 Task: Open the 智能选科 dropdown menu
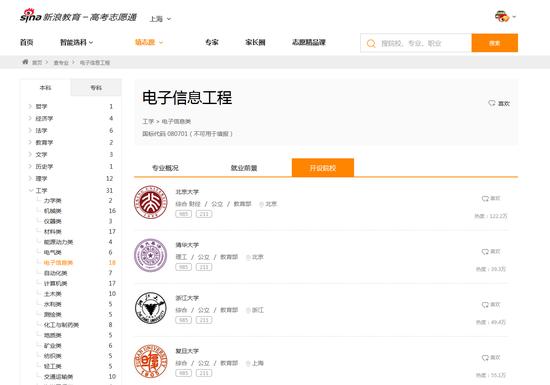(x=76, y=42)
